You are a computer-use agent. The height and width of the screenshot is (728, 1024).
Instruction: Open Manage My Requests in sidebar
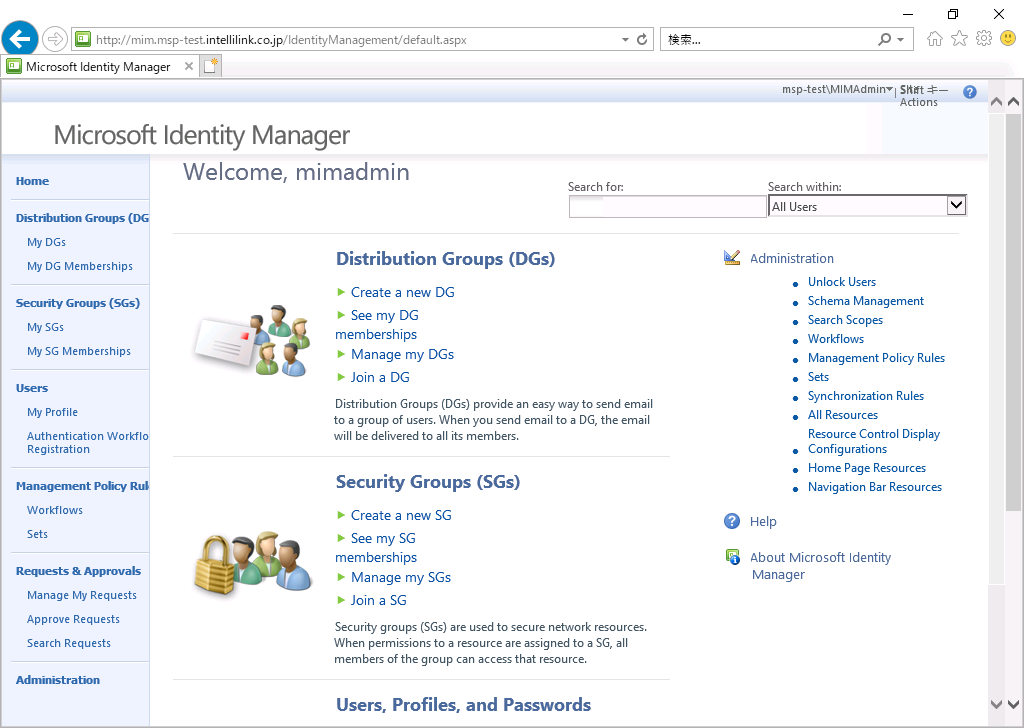[82, 595]
